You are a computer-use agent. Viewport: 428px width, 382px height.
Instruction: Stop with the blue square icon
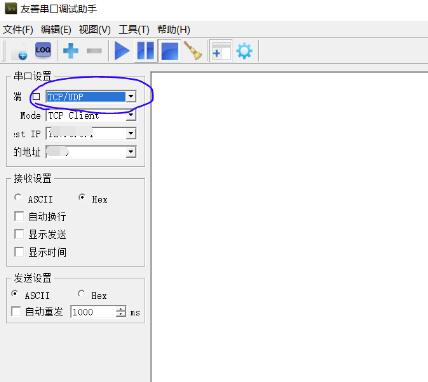pyautogui.click(x=170, y=51)
